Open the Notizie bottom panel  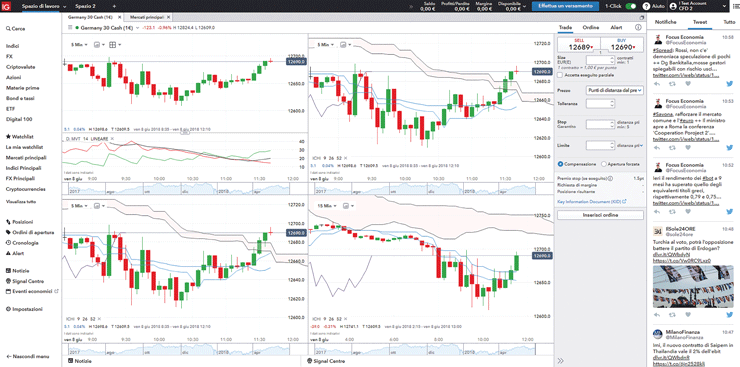[80, 361]
